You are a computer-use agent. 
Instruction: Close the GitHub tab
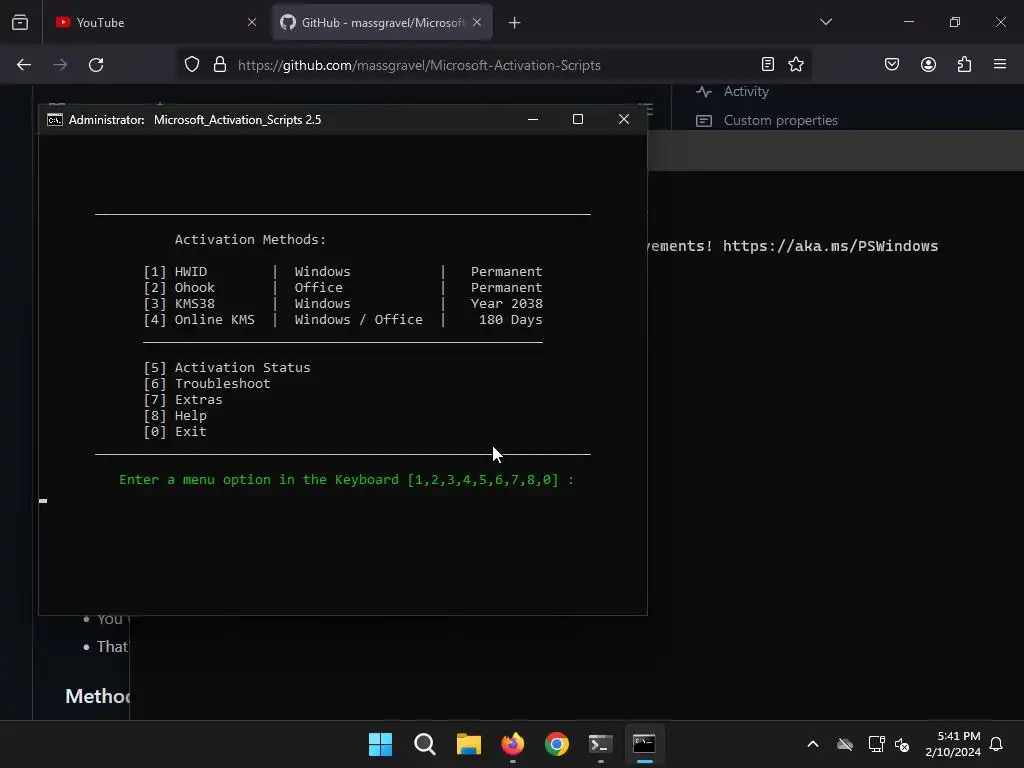point(477,22)
